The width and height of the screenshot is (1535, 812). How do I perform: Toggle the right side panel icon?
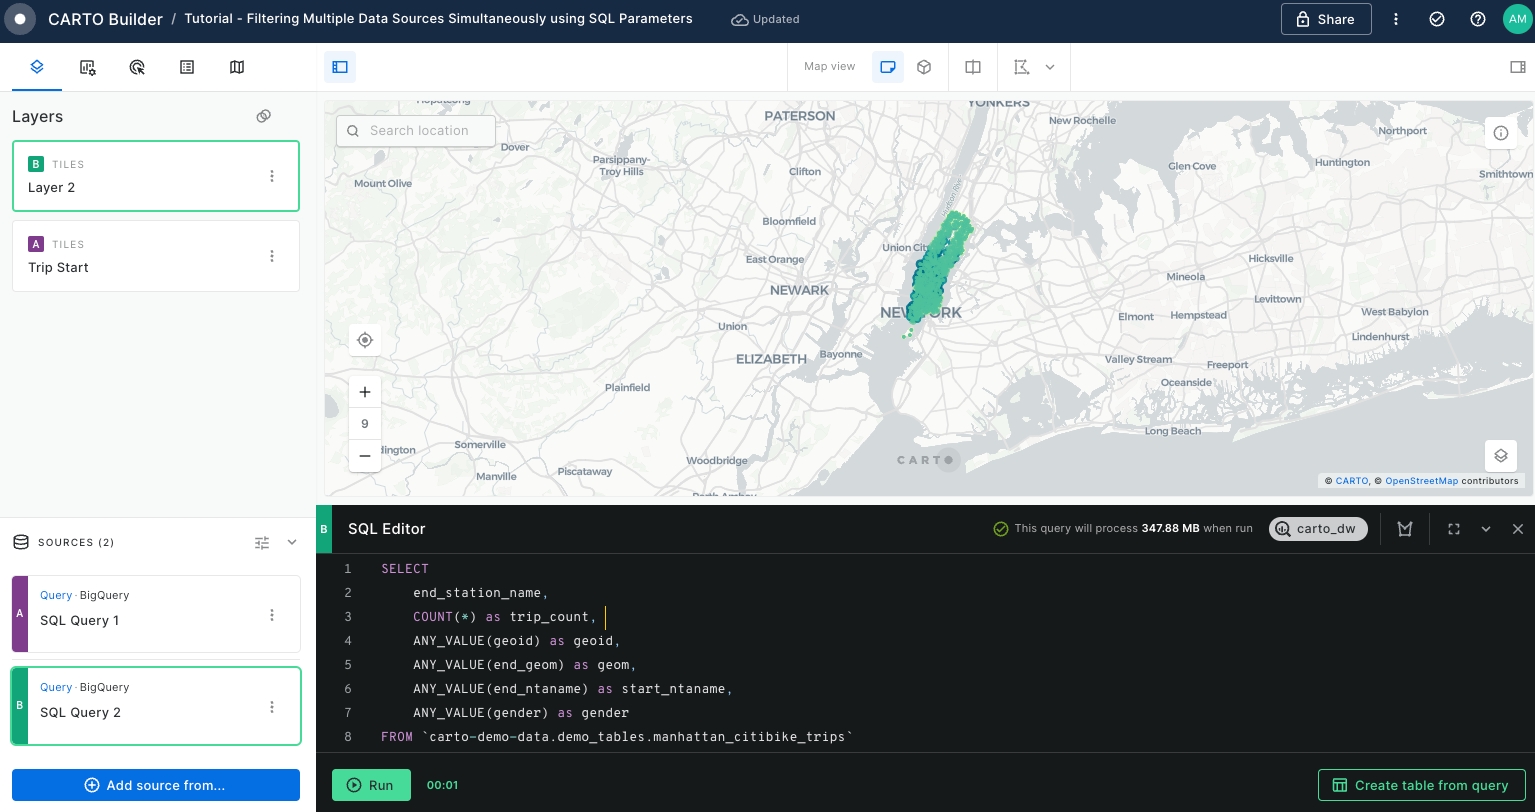click(1517, 67)
